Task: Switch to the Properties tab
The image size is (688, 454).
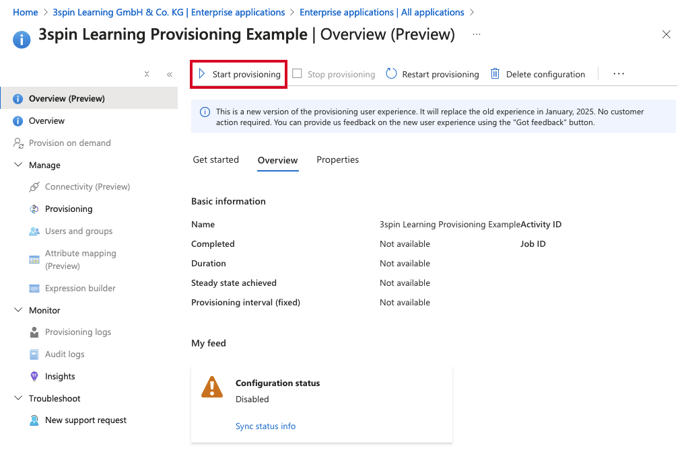Action: click(337, 160)
